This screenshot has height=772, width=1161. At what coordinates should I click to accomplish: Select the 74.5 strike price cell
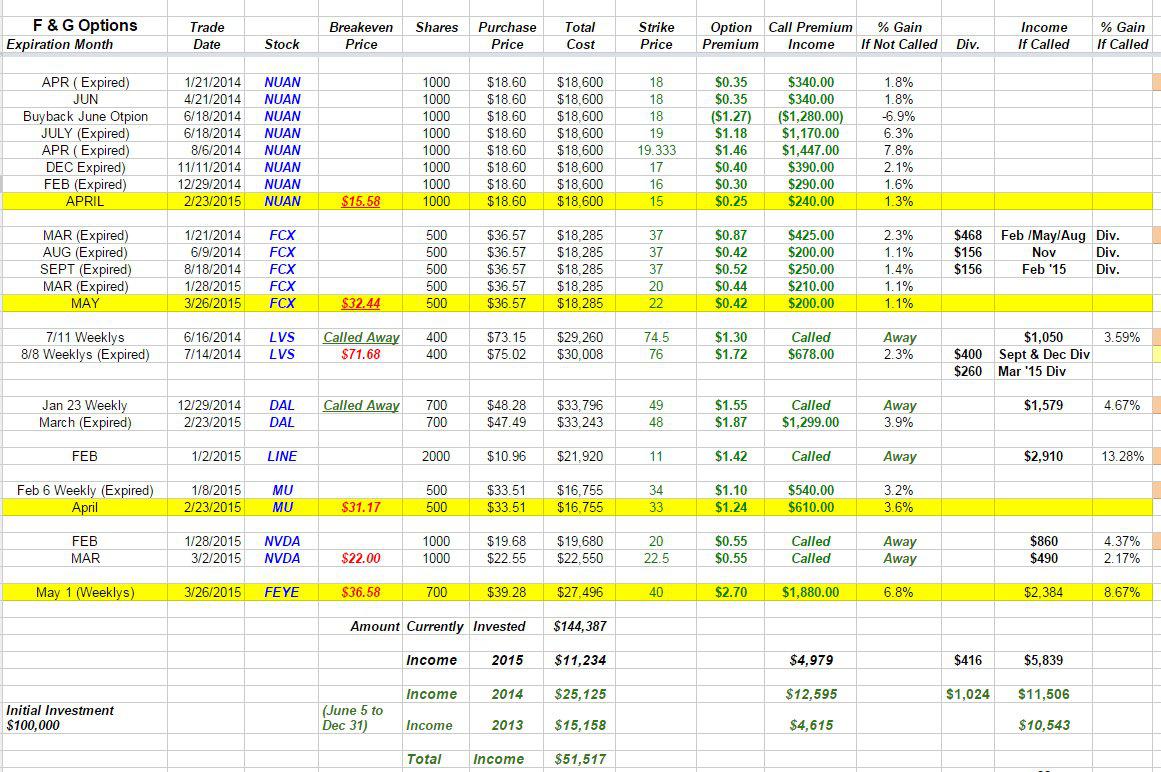[656, 338]
